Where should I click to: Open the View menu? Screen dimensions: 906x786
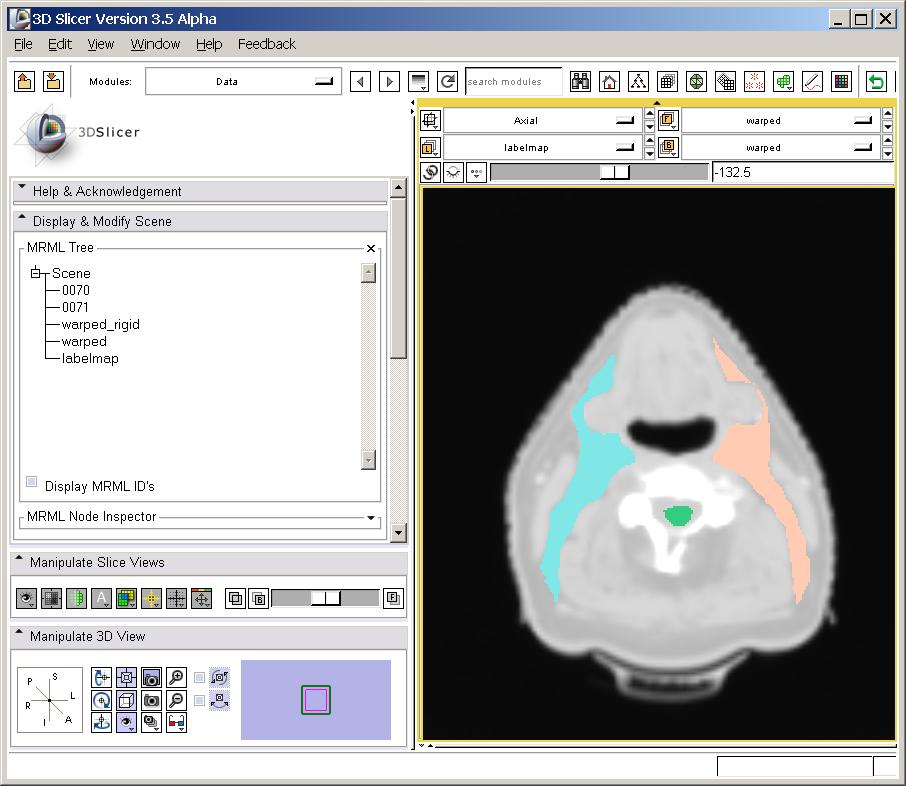(x=100, y=44)
